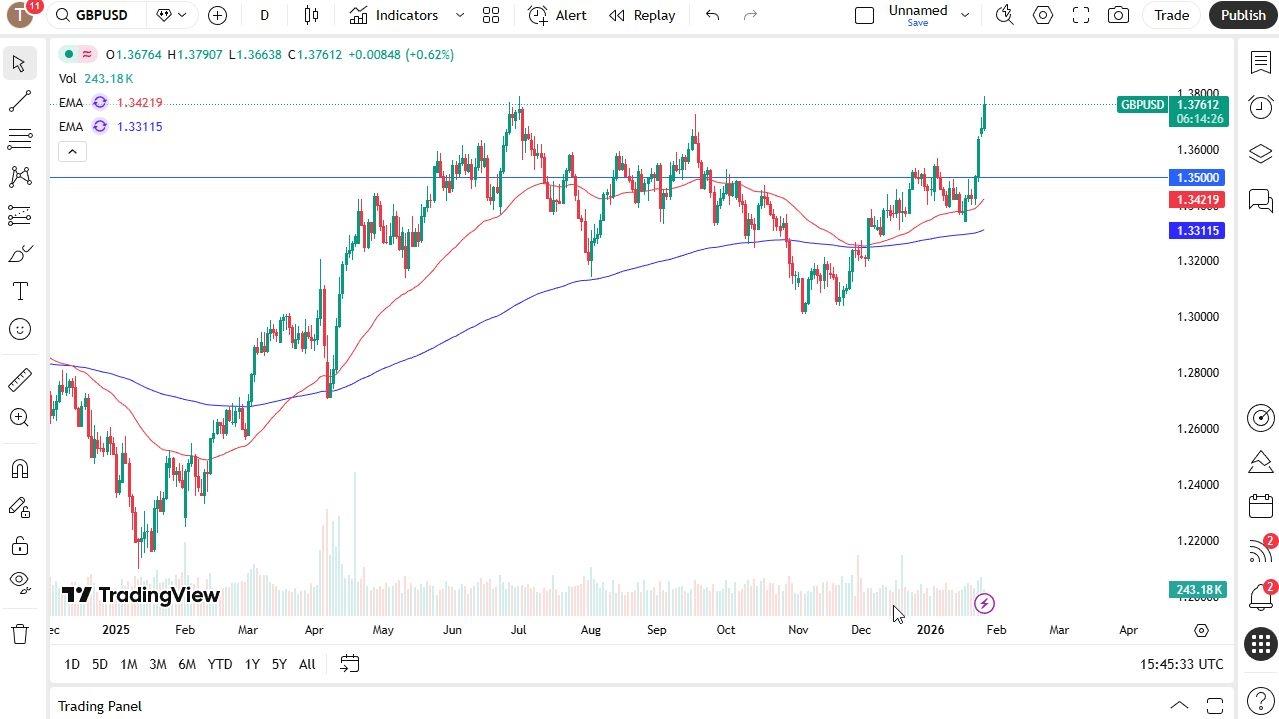Toggle hide all drawings with the eye icon

19,584
